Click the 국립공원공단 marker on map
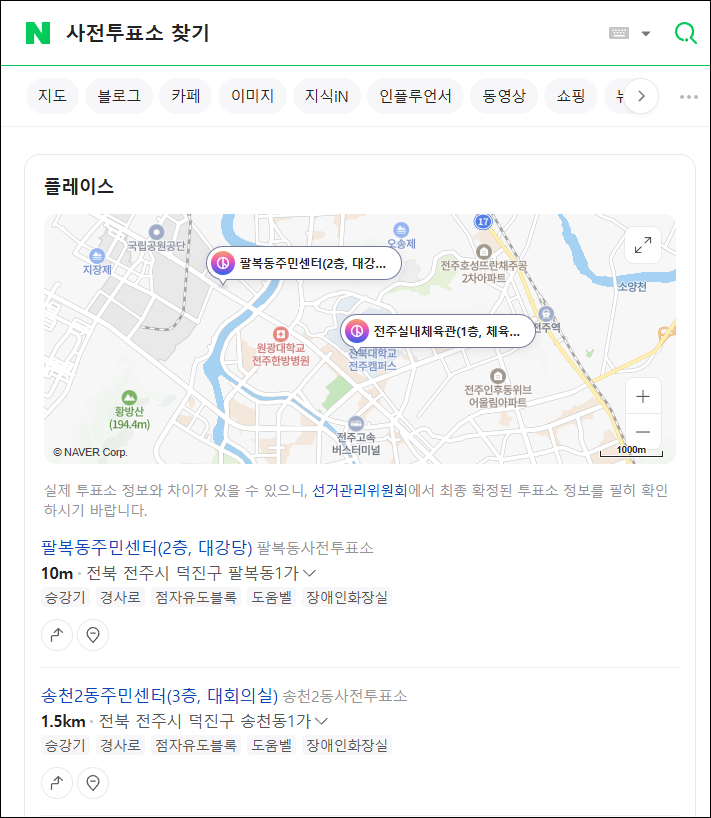This screenshot has width=711, height=818. pos(156,232)
